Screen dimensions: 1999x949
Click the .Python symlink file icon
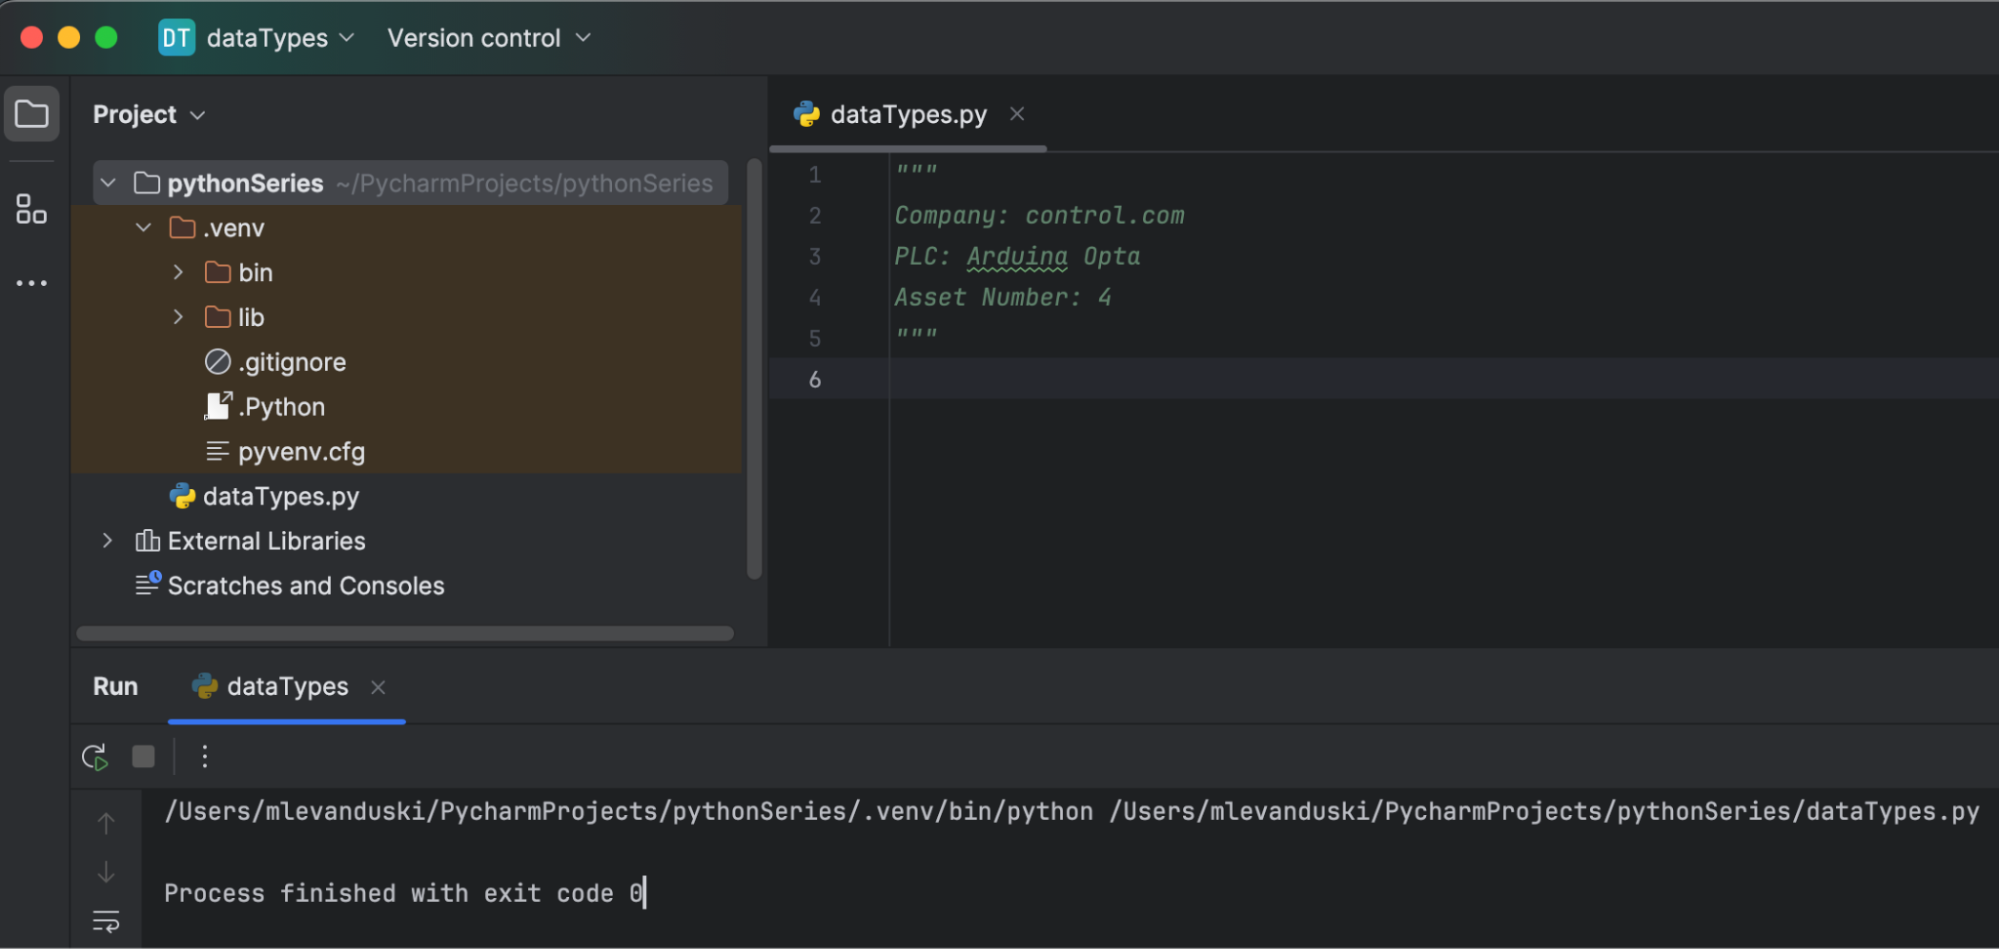218,406
